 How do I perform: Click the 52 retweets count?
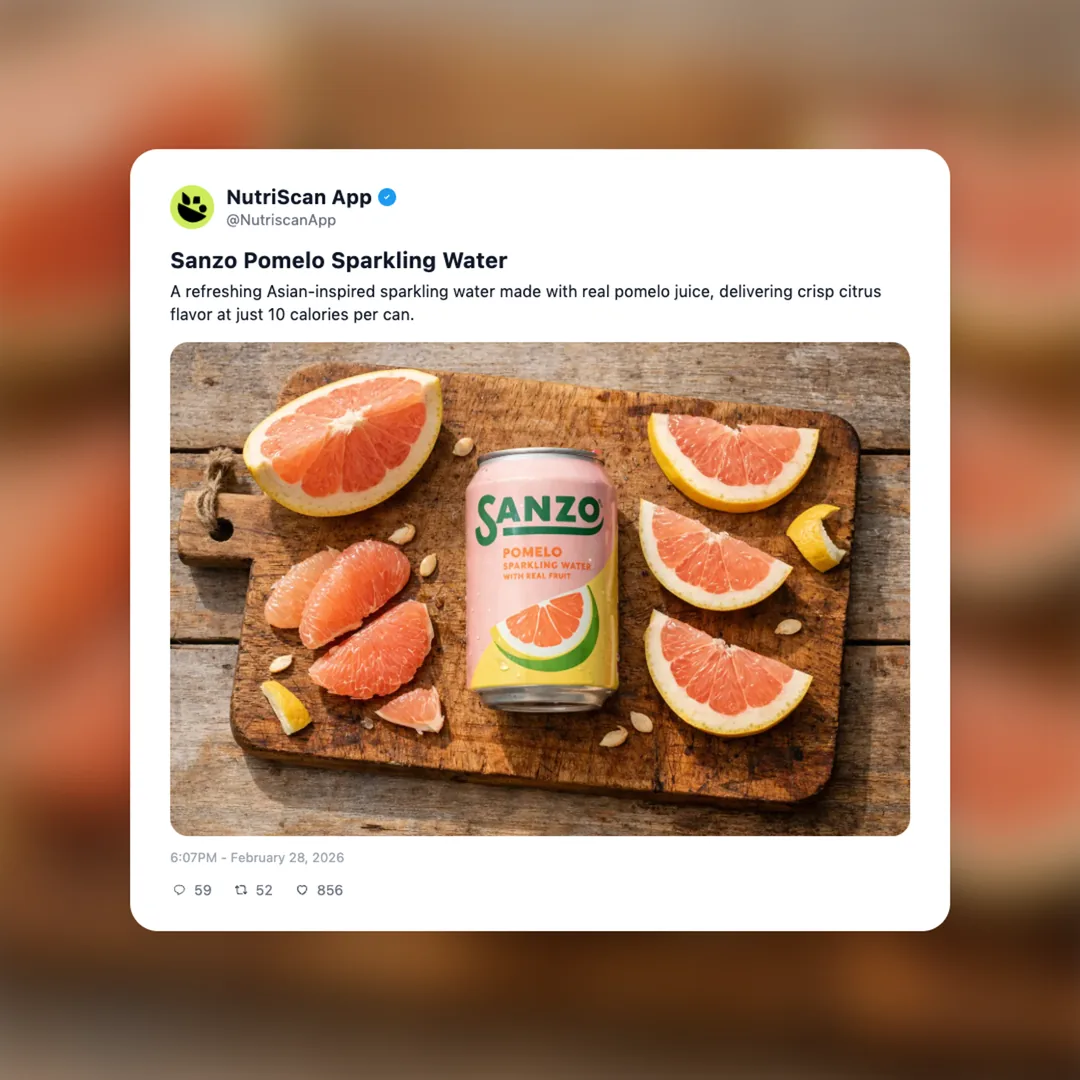(x=264, y=890)
